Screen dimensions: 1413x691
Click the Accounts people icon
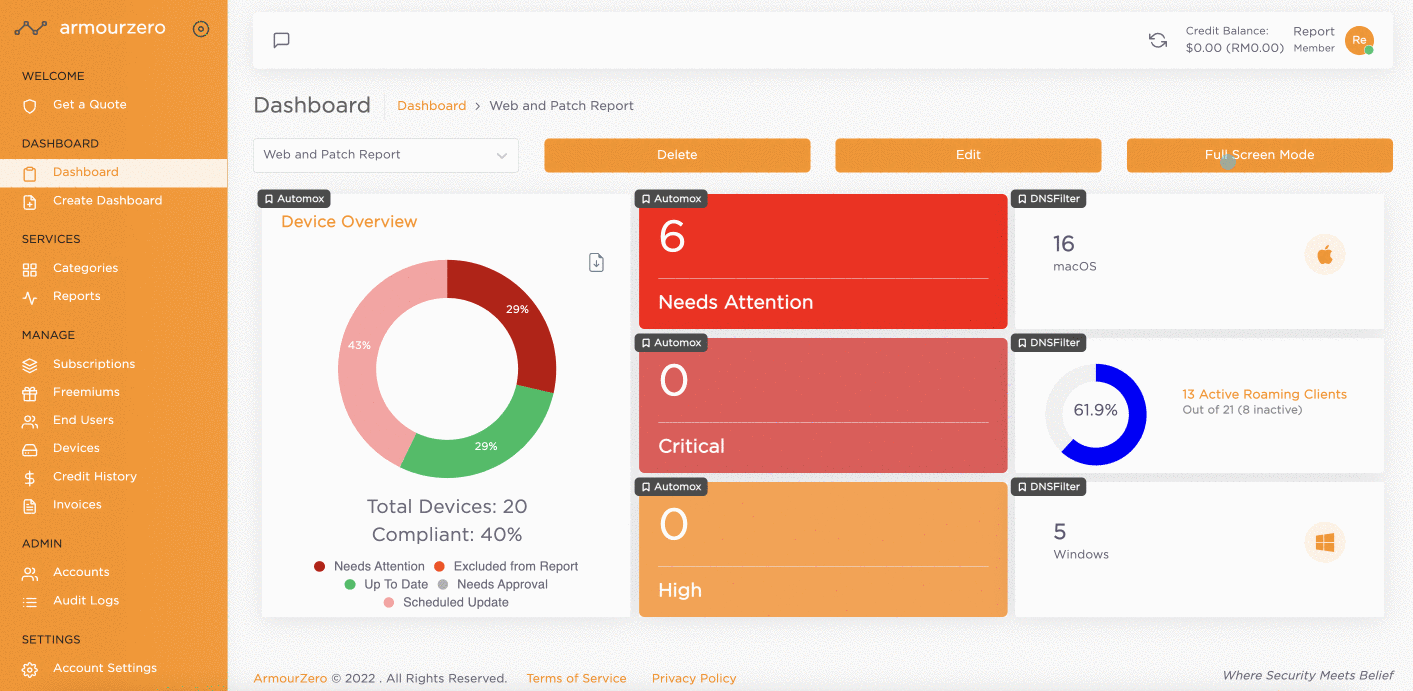(x=30, y=573)
